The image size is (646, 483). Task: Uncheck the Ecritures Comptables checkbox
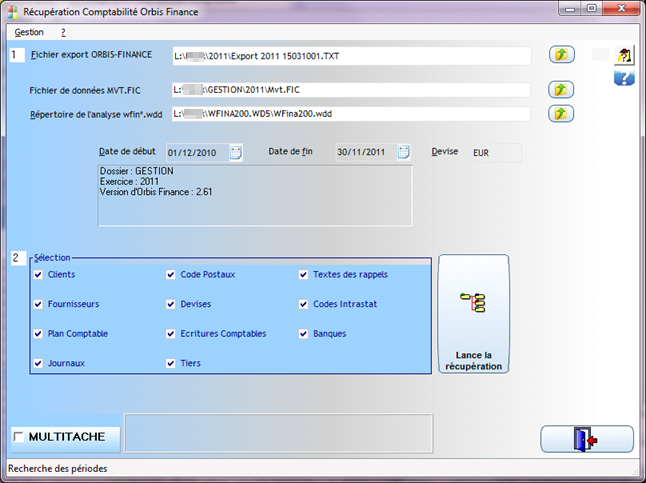pyautogui.click(x=171, y=334)
